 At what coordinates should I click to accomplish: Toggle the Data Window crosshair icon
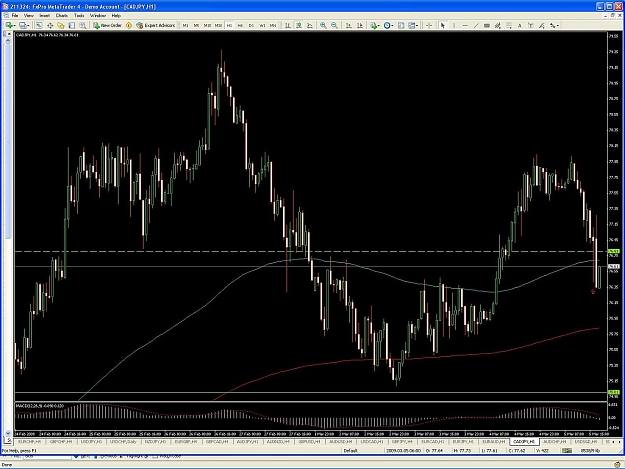pyautogui.click(x=50, y=25)
